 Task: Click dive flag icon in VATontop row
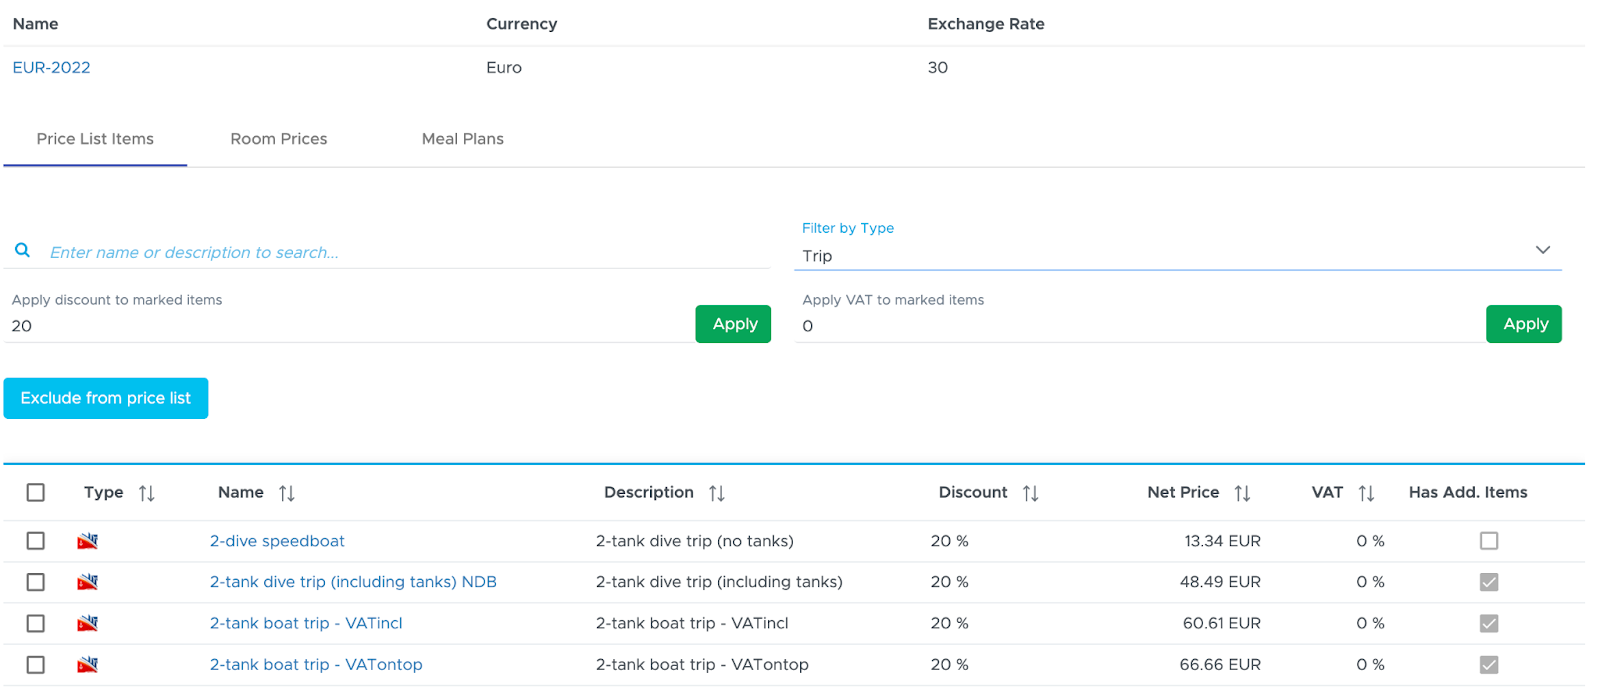click(x=88, y=664)
